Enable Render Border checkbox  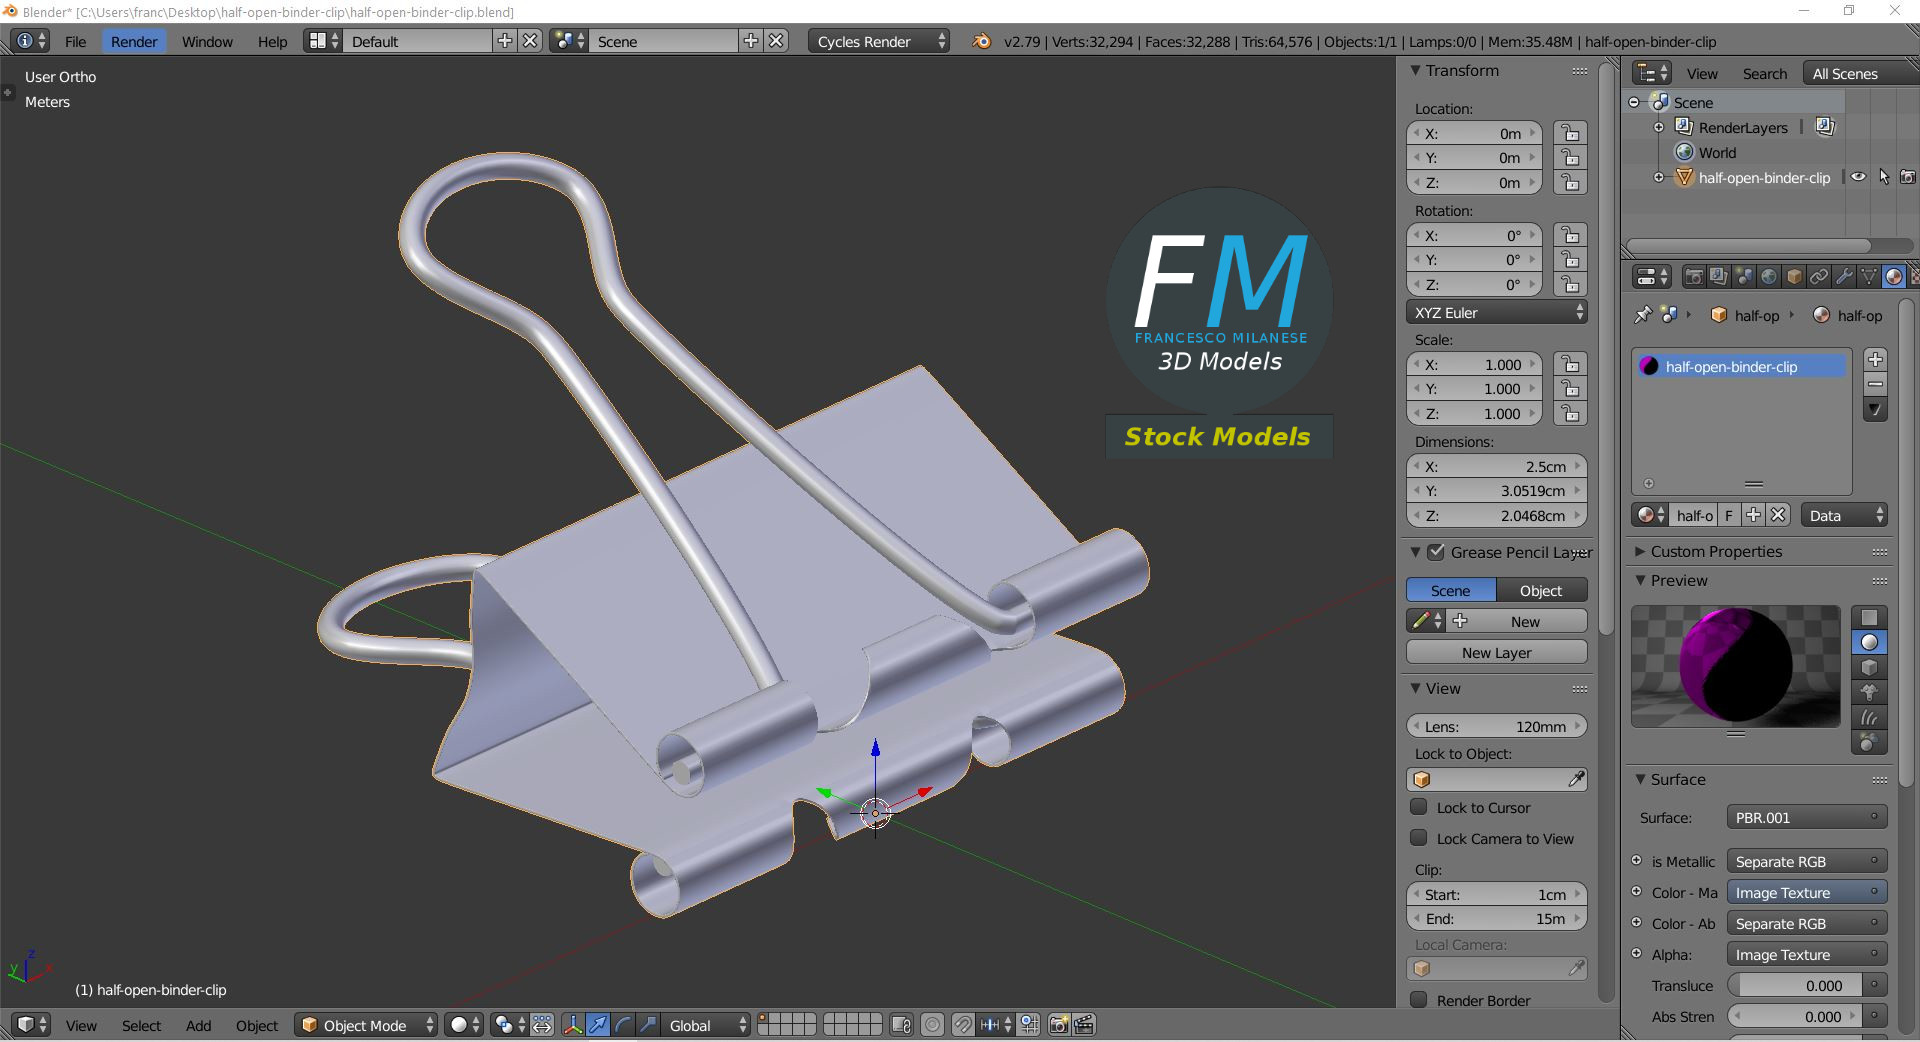pos(1418,1000)
